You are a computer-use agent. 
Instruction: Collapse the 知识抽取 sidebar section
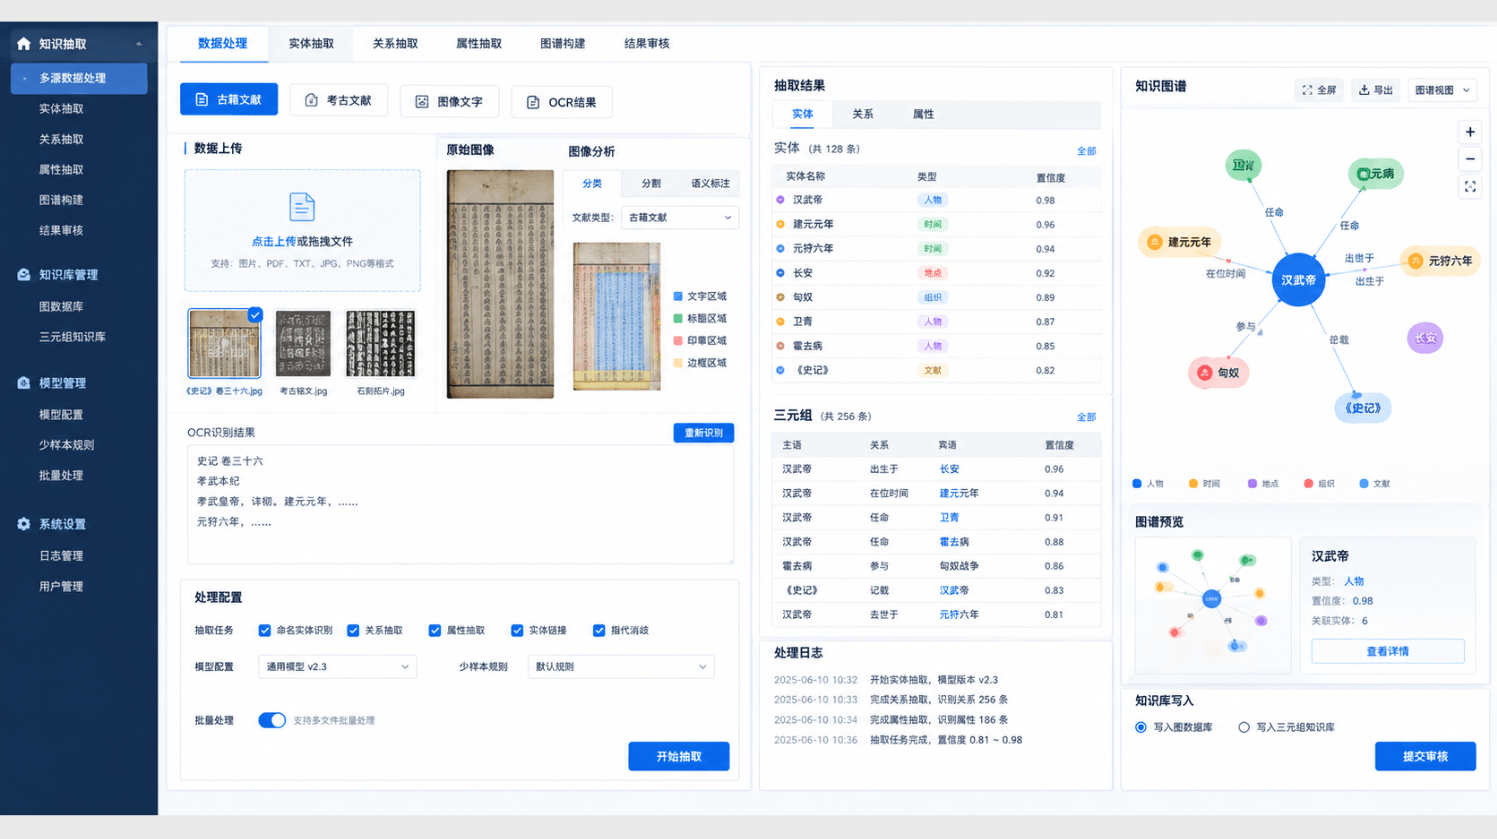pos(139,44)
